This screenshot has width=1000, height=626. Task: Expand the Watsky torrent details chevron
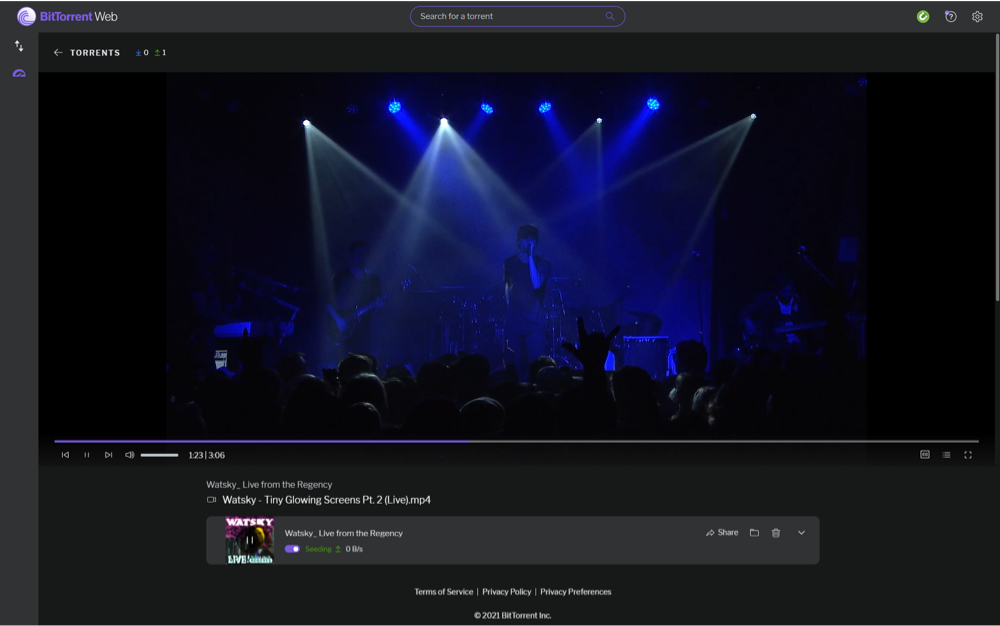coord(800,532)
